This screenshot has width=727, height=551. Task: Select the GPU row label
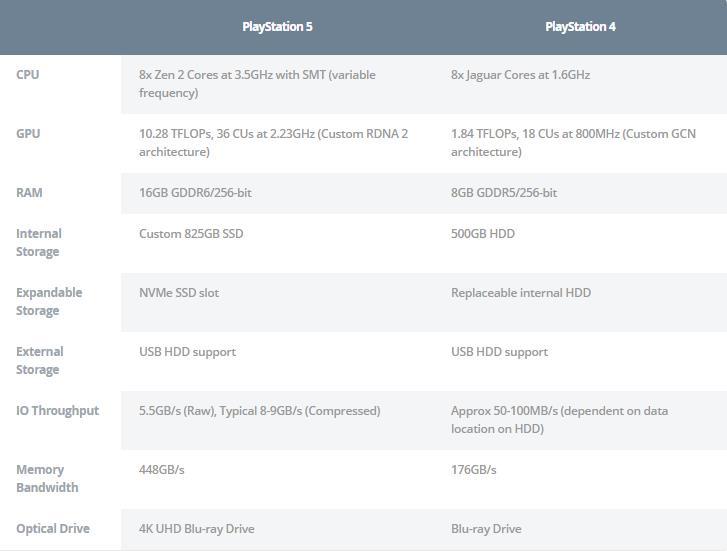coord(29,134)
